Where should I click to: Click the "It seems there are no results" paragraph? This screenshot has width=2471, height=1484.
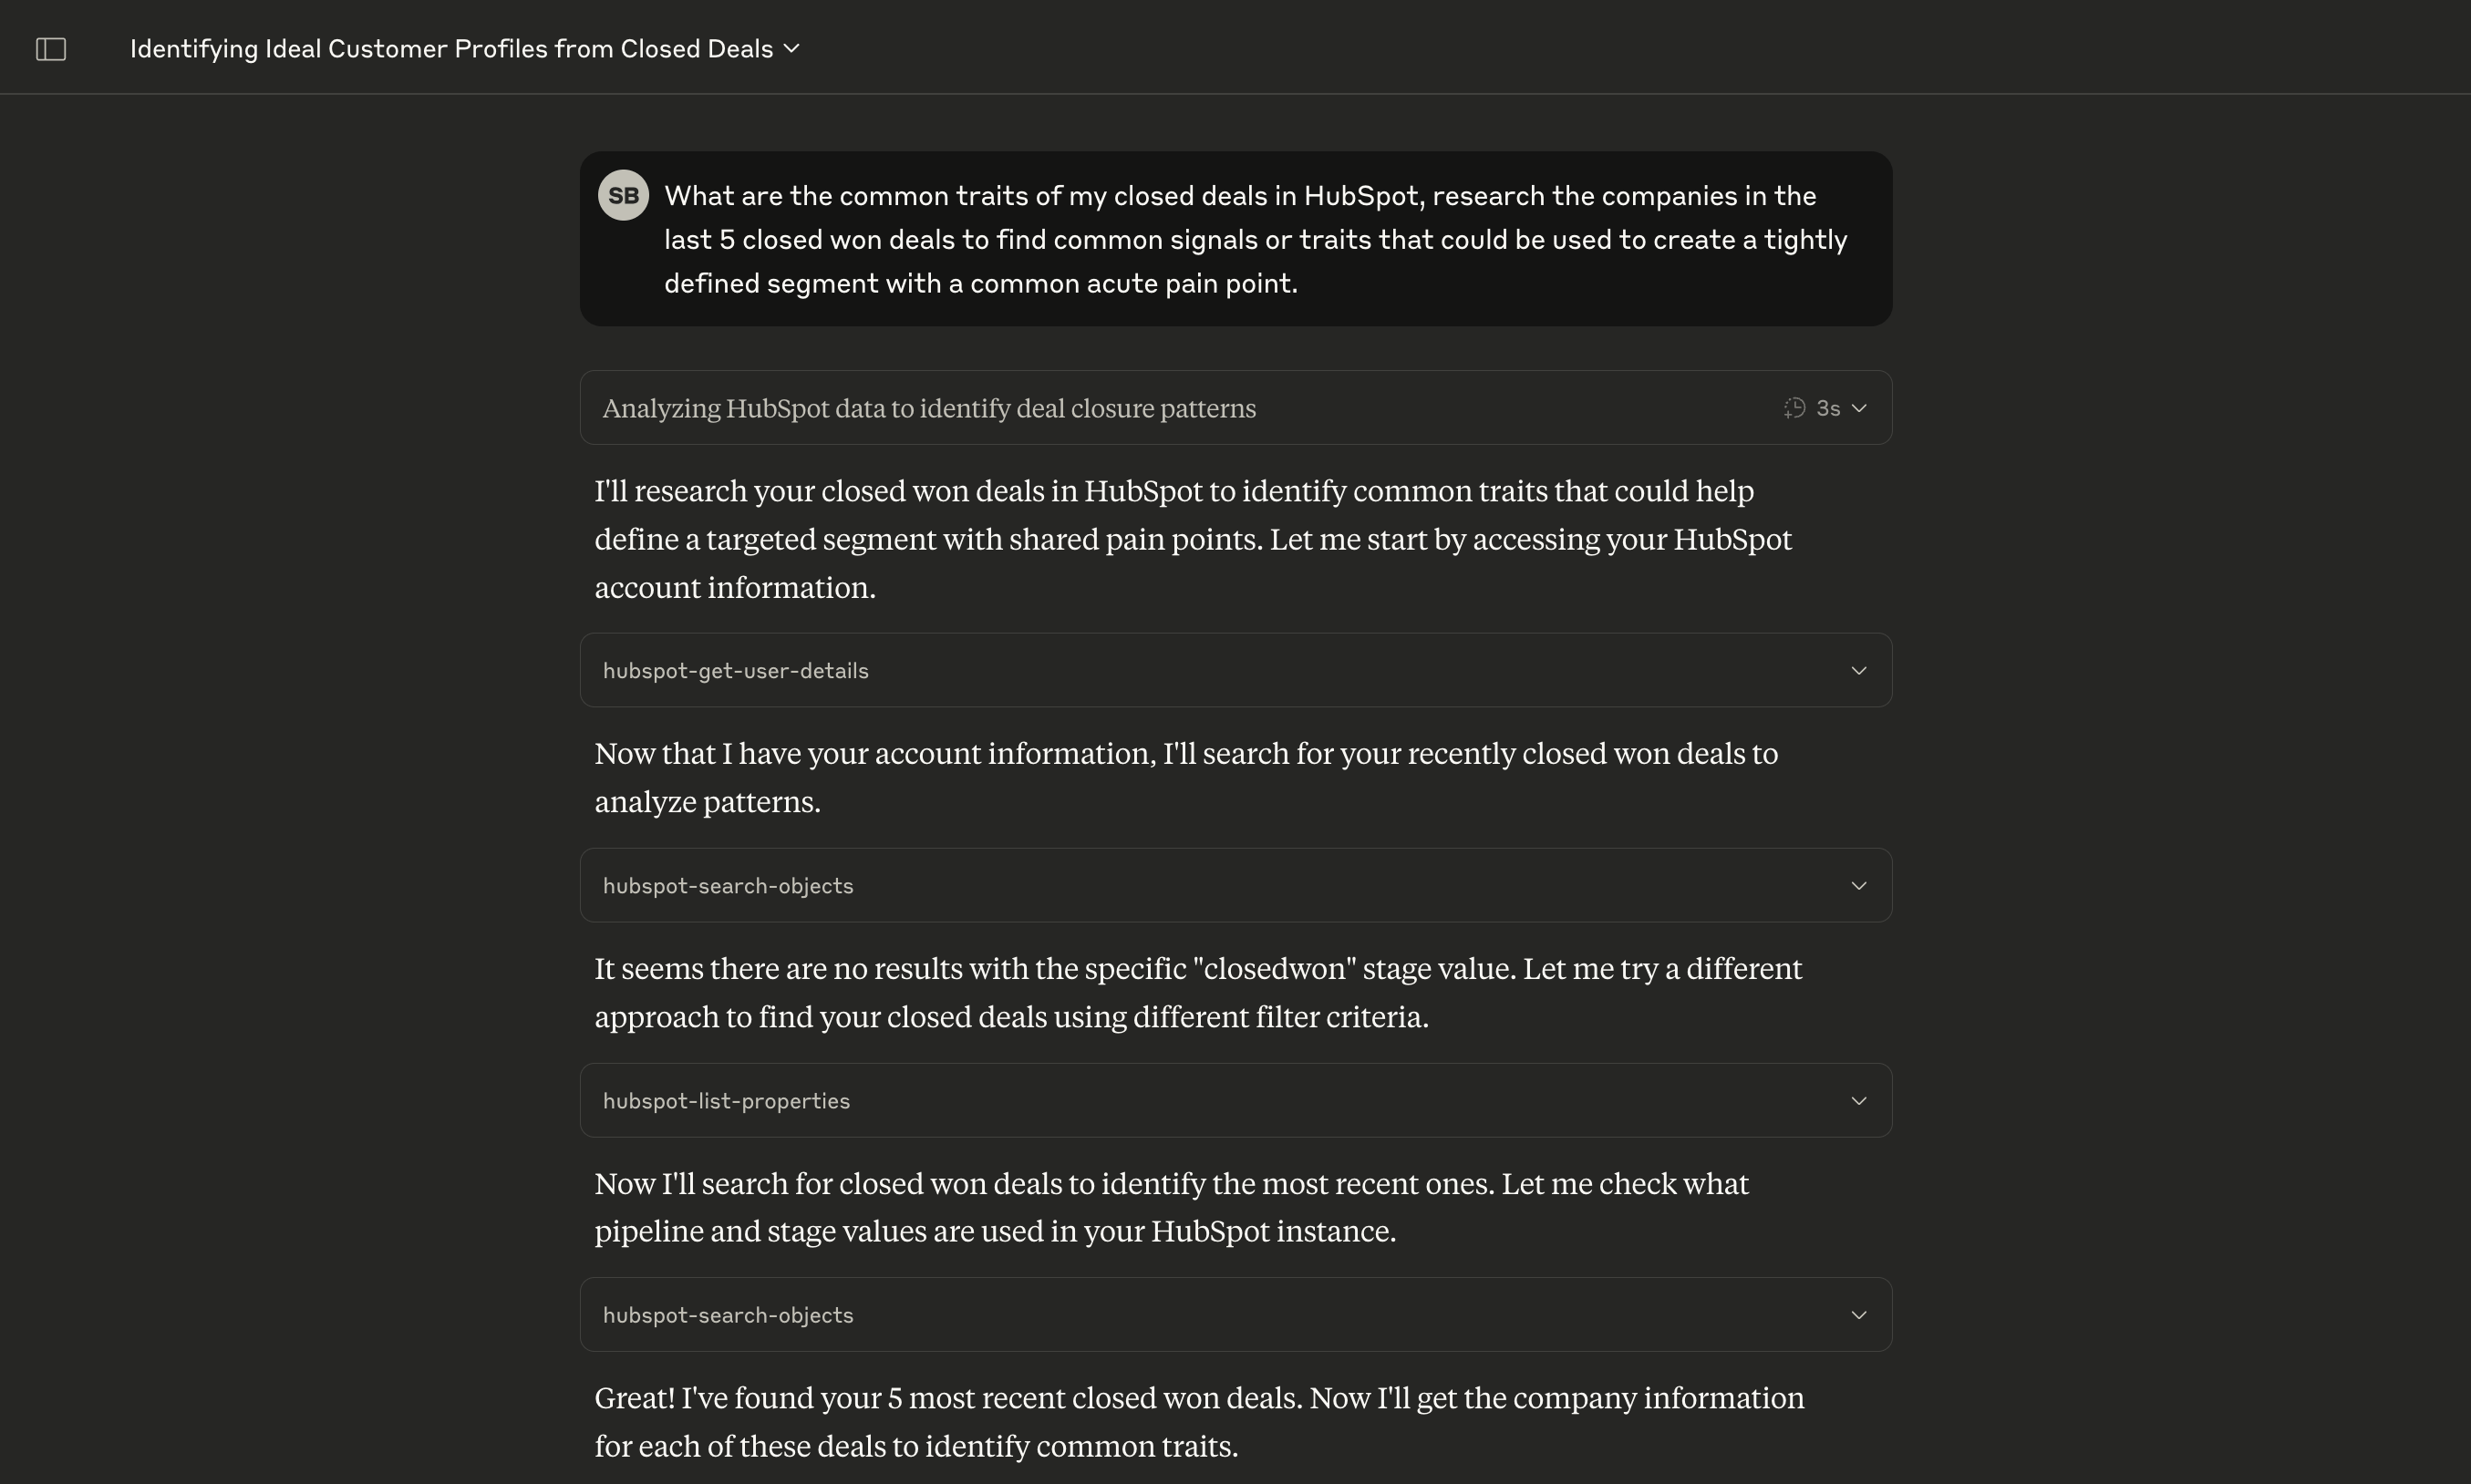click(x=1198, y=992)
